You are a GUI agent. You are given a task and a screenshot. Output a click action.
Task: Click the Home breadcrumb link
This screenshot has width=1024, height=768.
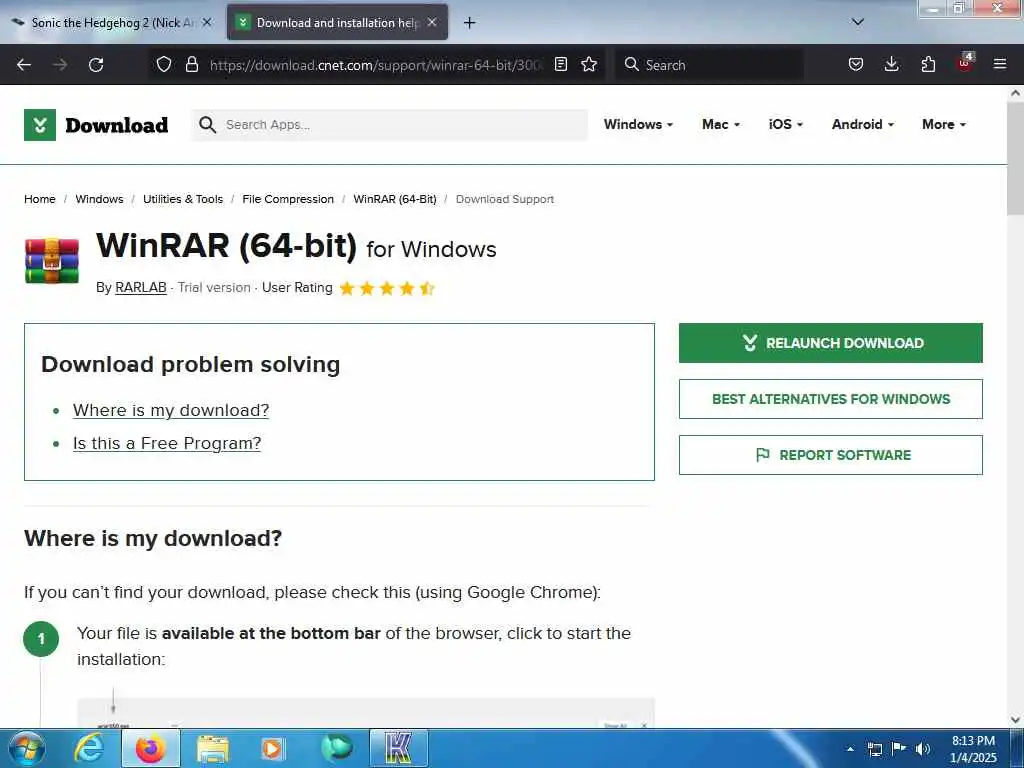point(40,199)
